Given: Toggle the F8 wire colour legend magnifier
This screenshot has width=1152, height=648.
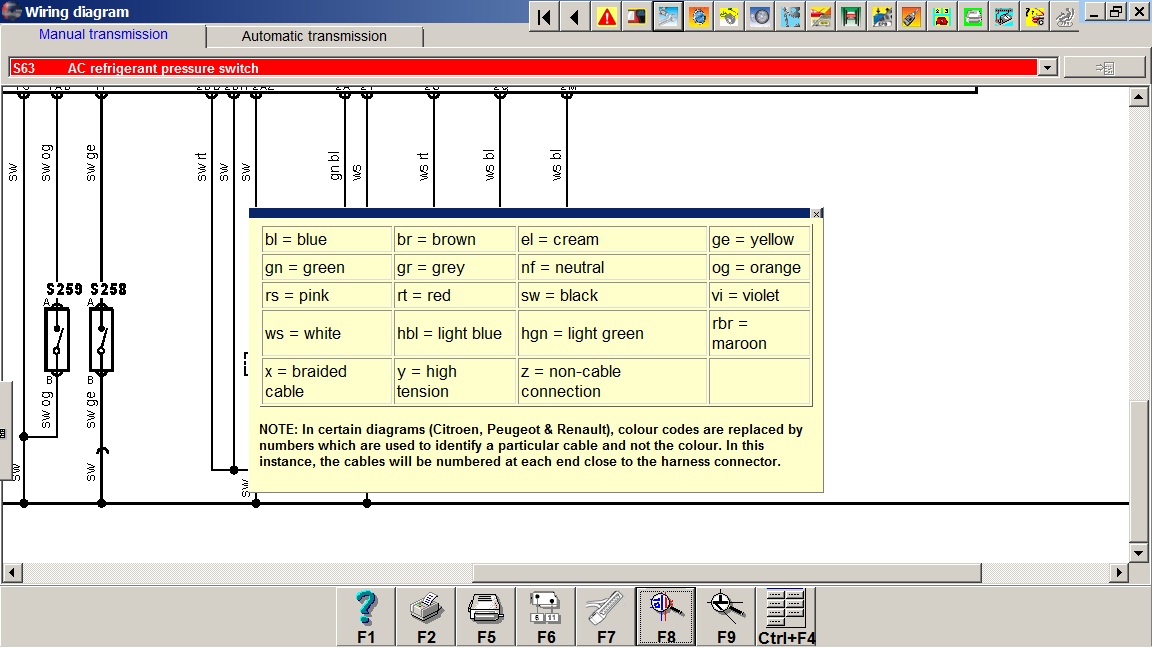Looking at the screenshot, I should (x=666, y=615).
